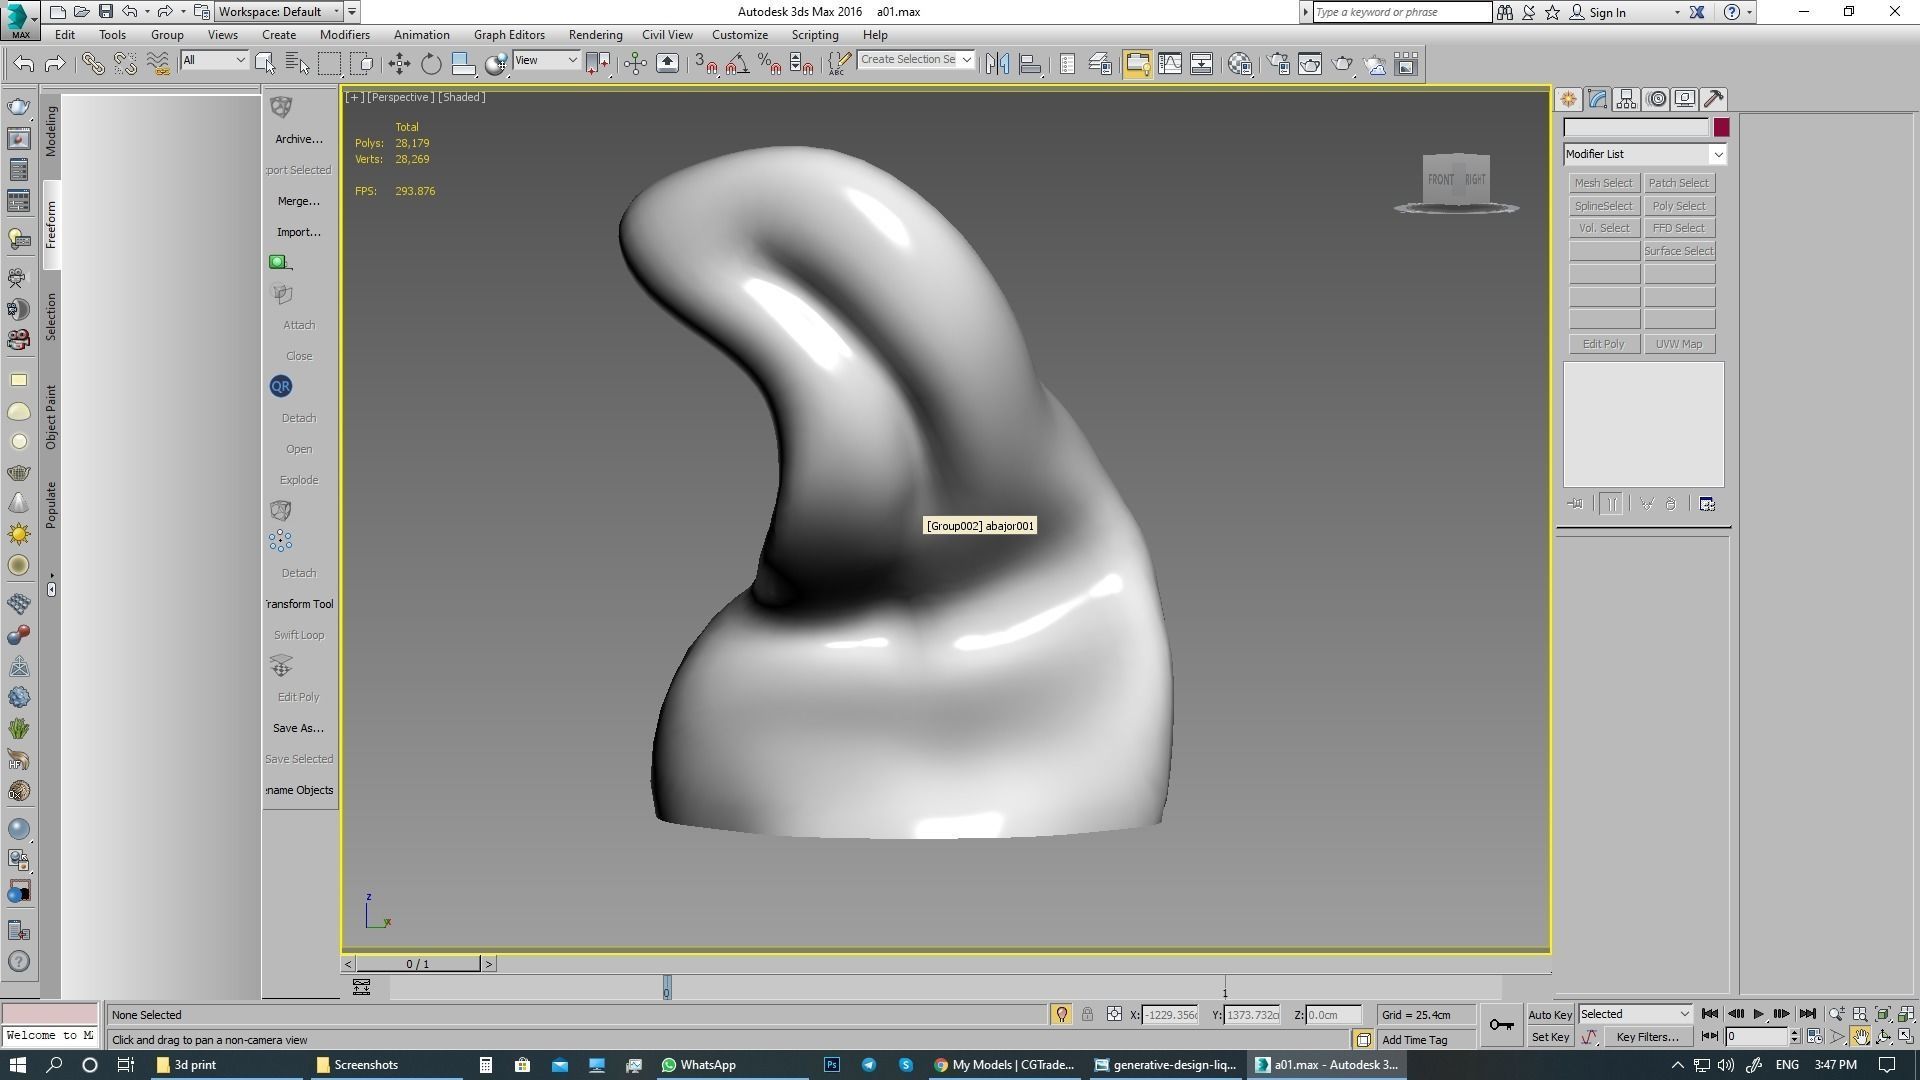
Task: Switch to the Object Paint ribbon tab
Action: (x=51, y=417)
